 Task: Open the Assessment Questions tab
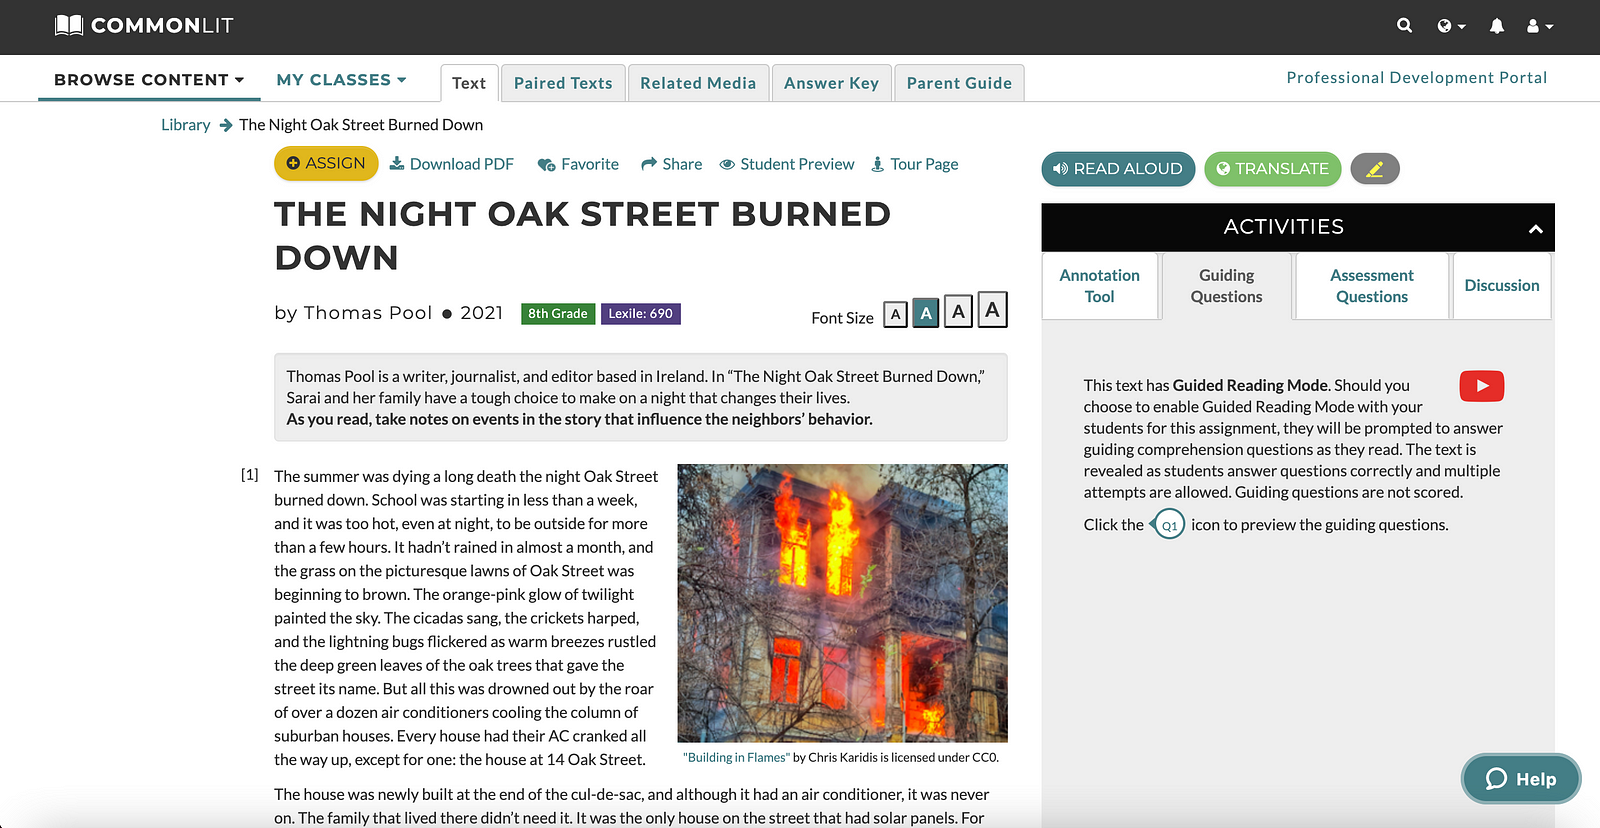pyautogui.click(x=1371, y=286)
